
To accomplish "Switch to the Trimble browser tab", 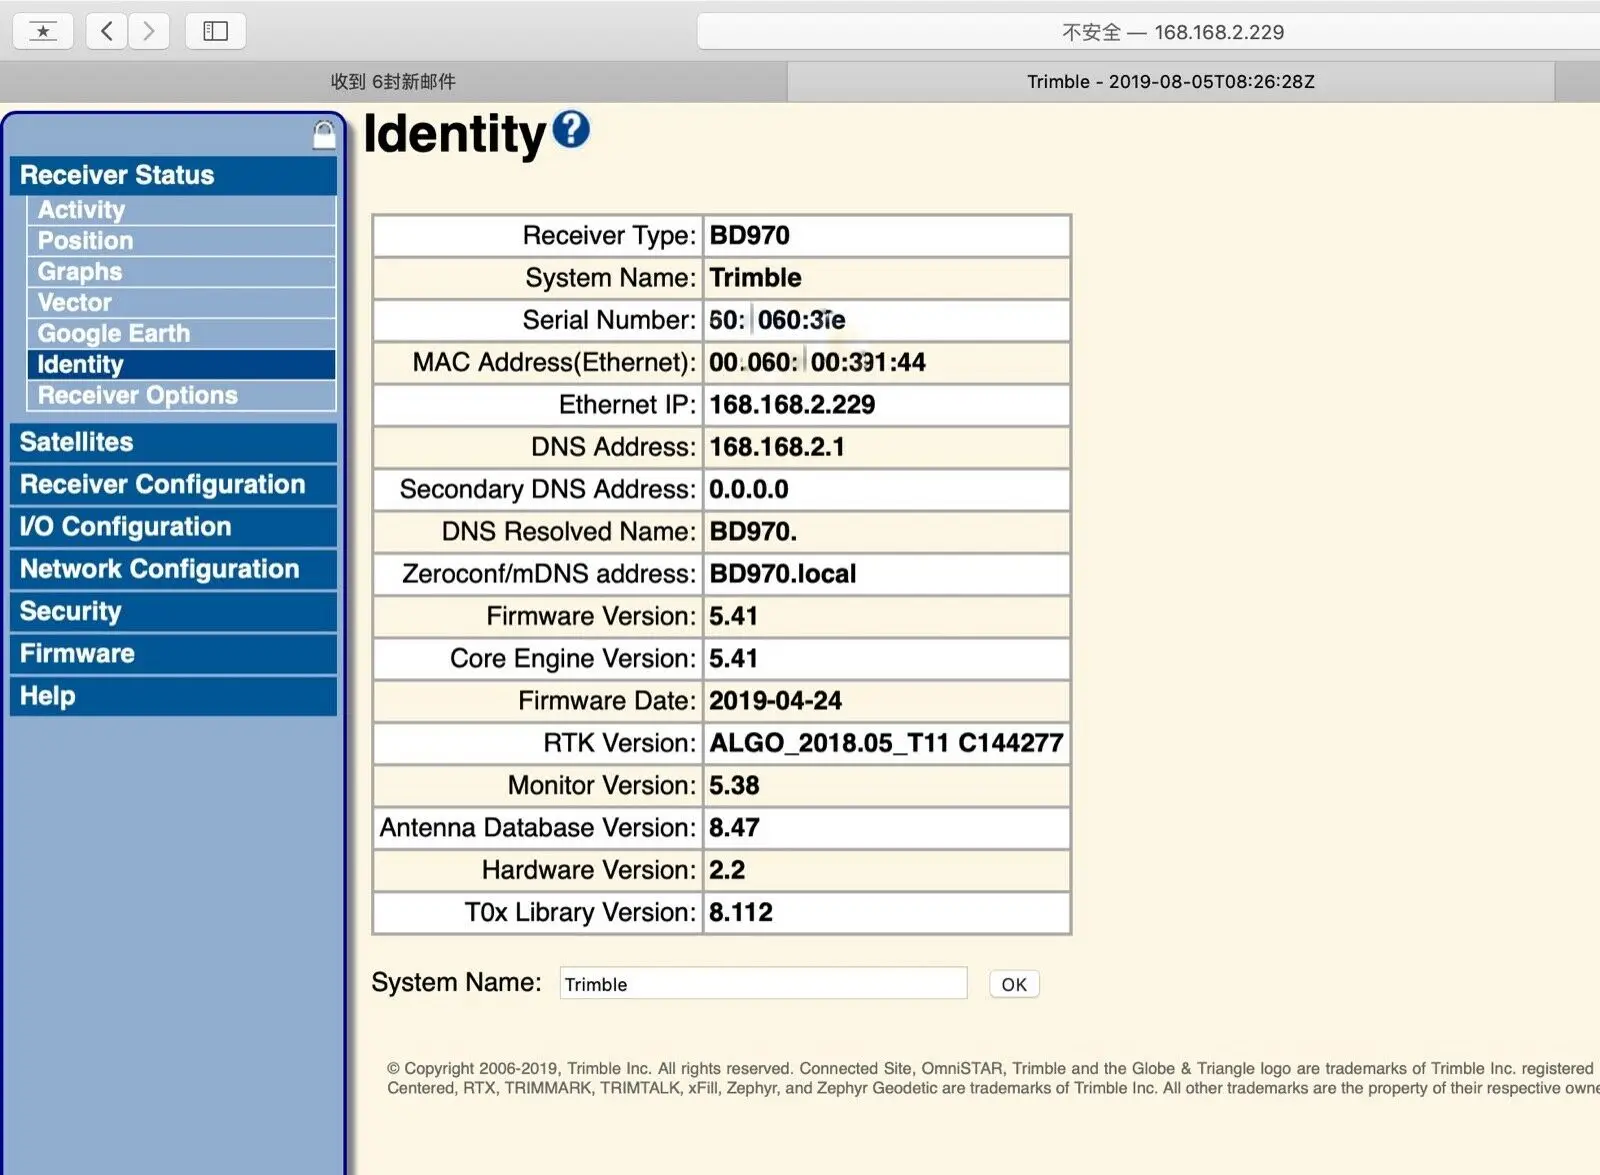I will click(x=1170, y=82).
